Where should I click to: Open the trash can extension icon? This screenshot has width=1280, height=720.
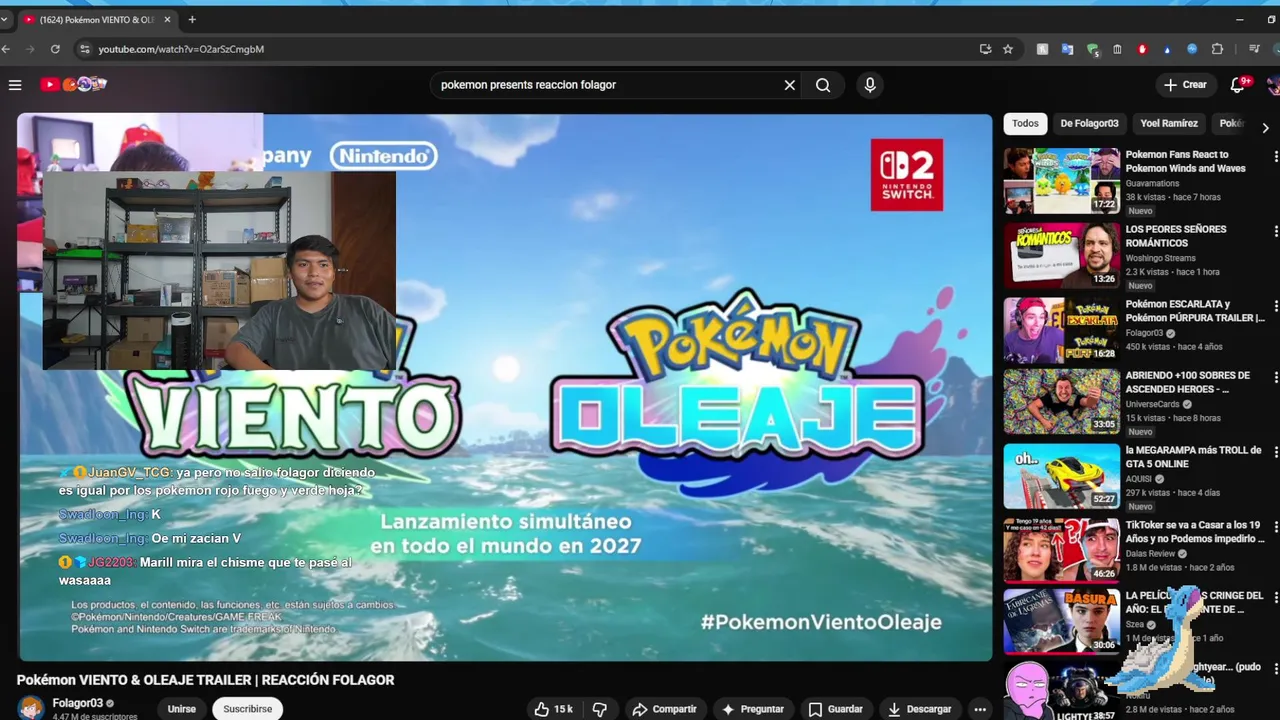point(1117,49)
